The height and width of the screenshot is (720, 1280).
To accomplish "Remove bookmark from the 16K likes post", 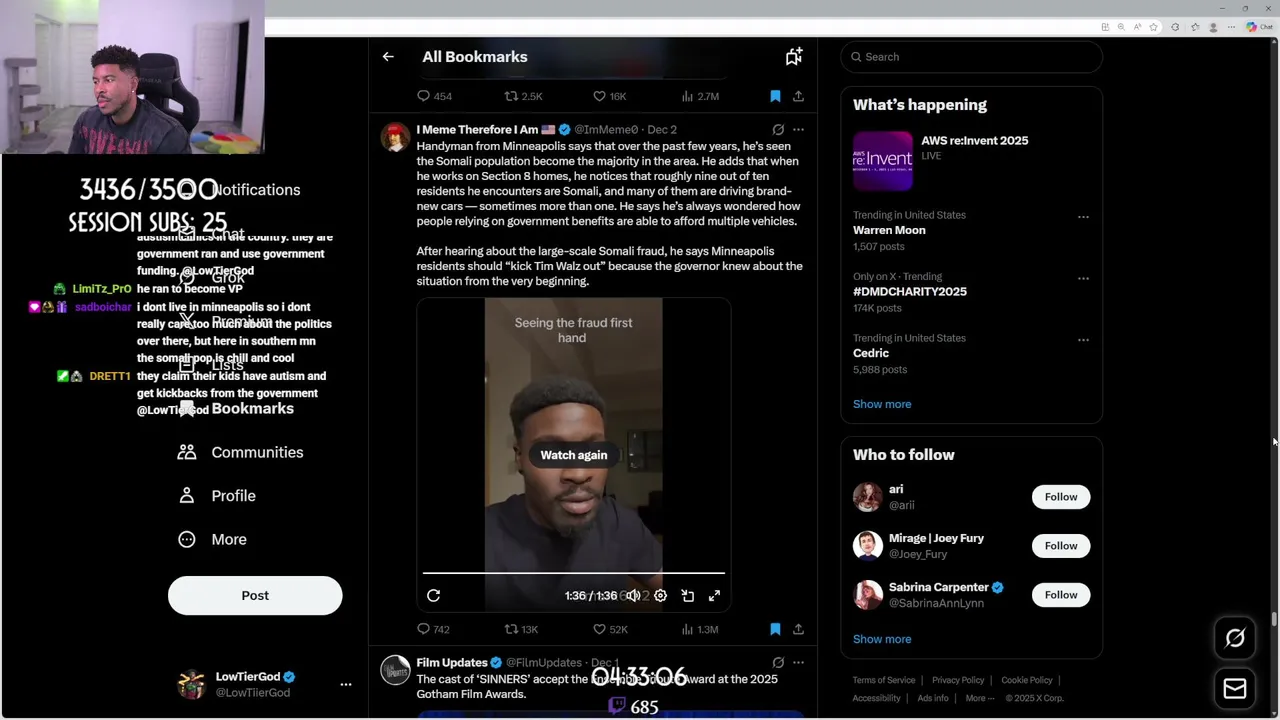I will (x=775, y=96).
